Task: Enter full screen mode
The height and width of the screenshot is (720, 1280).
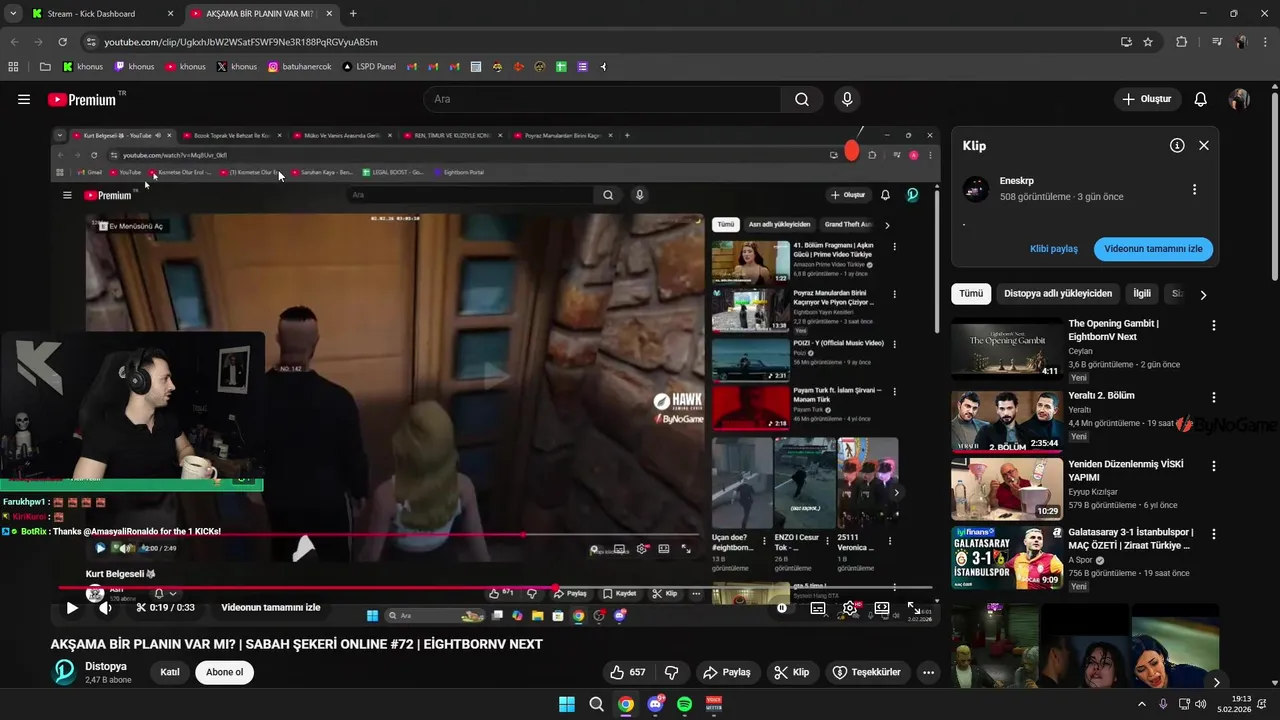Action: click(914, 607)
